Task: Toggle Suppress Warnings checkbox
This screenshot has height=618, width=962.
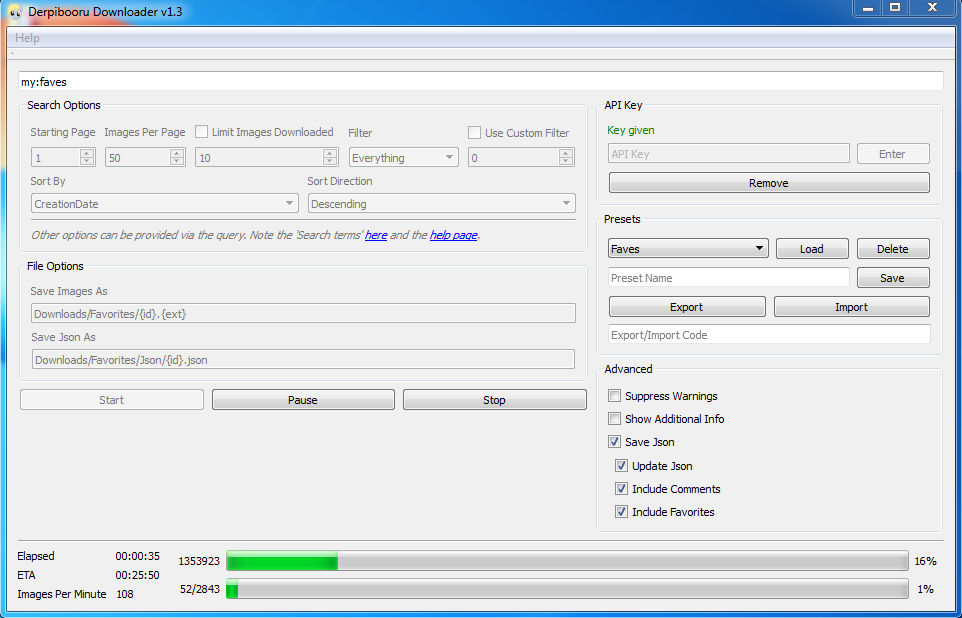Action: click(614, 396)
